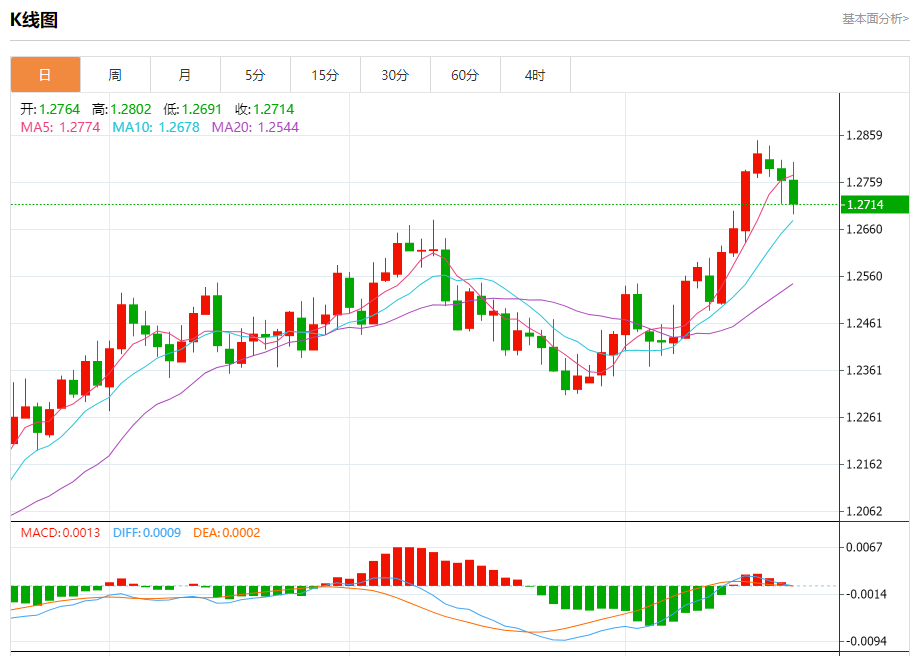Click the MA5: 1.2774 indicator label
This screenshot has height=656, width=914.
point(61,127)
